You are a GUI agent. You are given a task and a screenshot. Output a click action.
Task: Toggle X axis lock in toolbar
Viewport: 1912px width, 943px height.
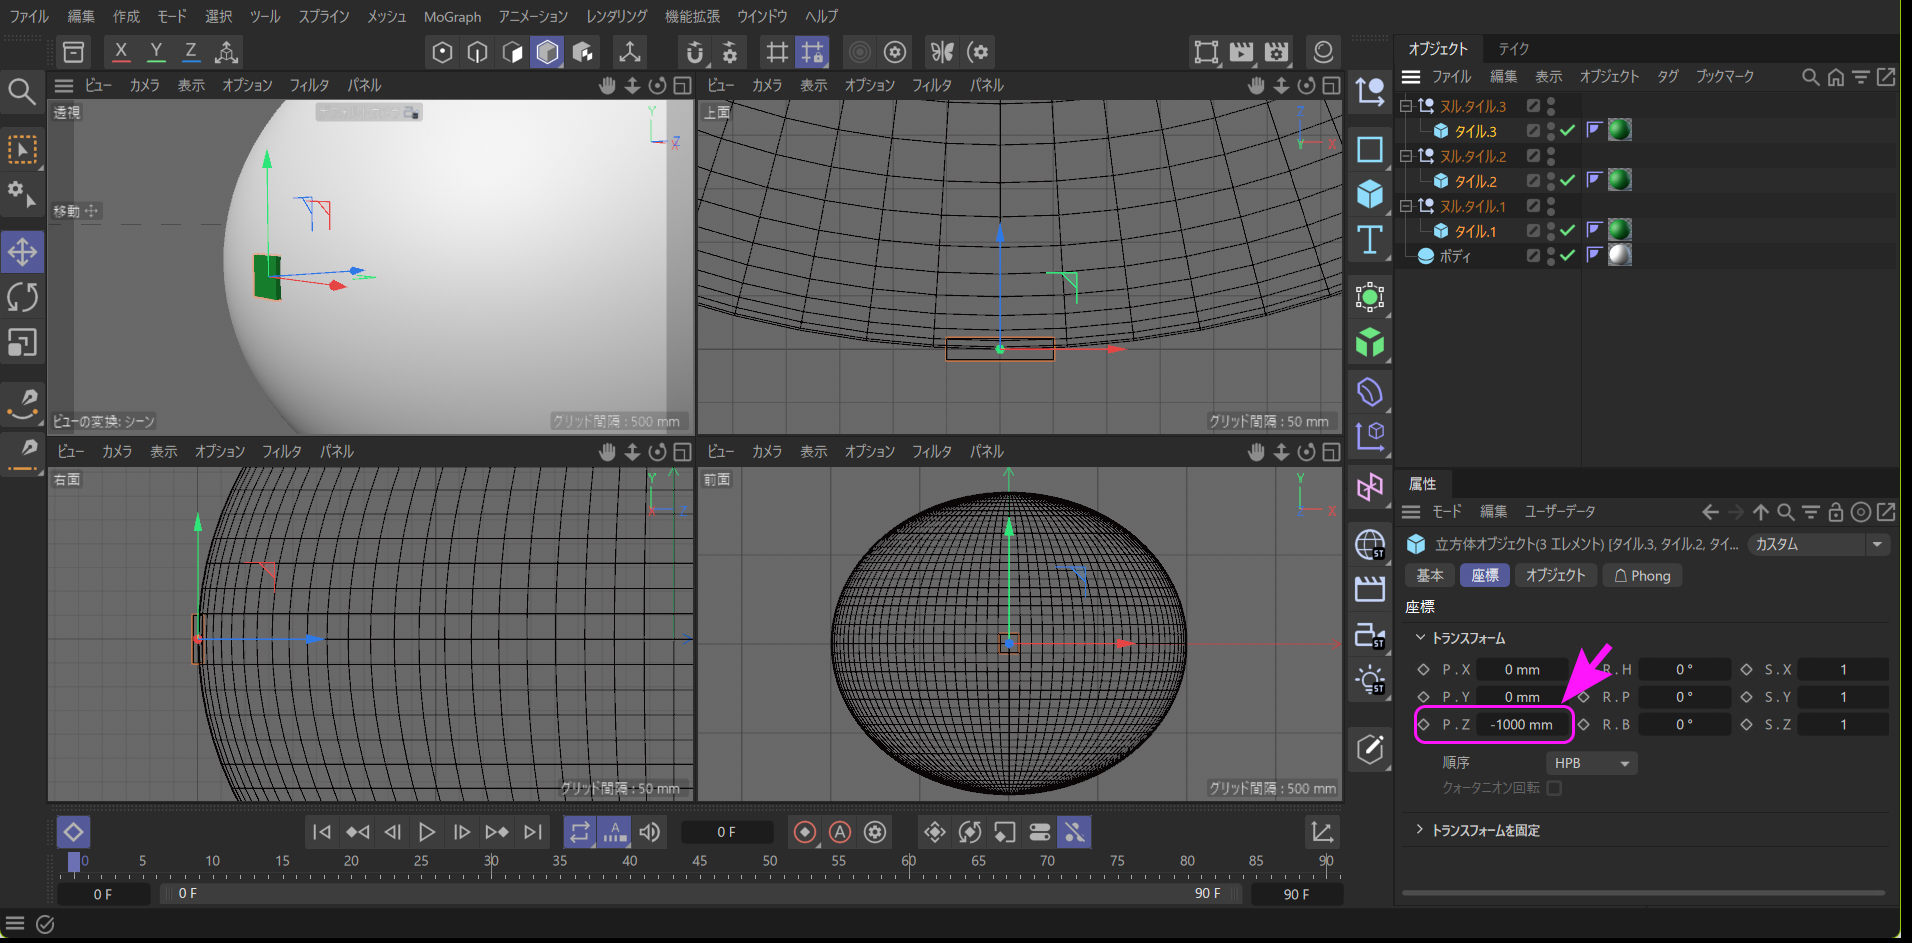(121, 52)
